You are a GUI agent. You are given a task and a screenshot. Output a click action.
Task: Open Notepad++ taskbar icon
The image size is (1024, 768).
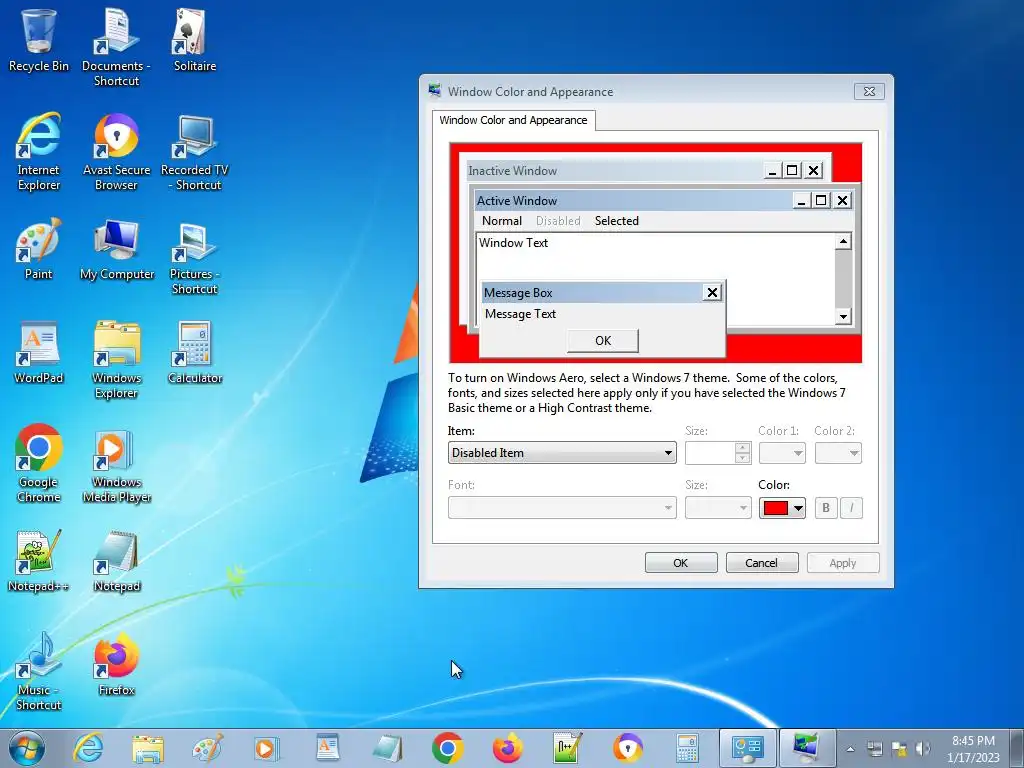[568, 748]
